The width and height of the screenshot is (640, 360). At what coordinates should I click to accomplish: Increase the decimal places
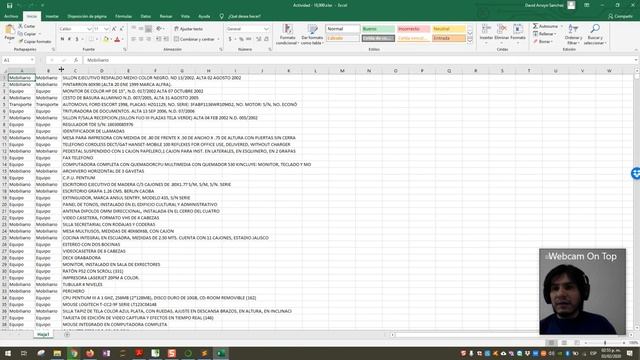click(x=259, y=39)
